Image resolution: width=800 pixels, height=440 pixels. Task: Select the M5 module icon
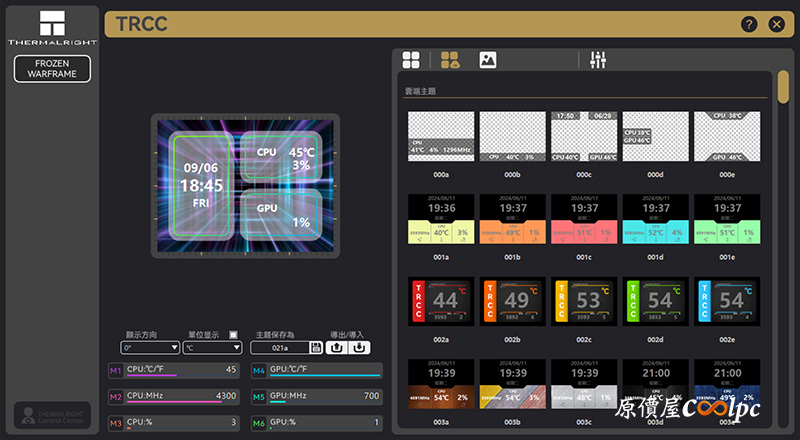click(259, 397)
